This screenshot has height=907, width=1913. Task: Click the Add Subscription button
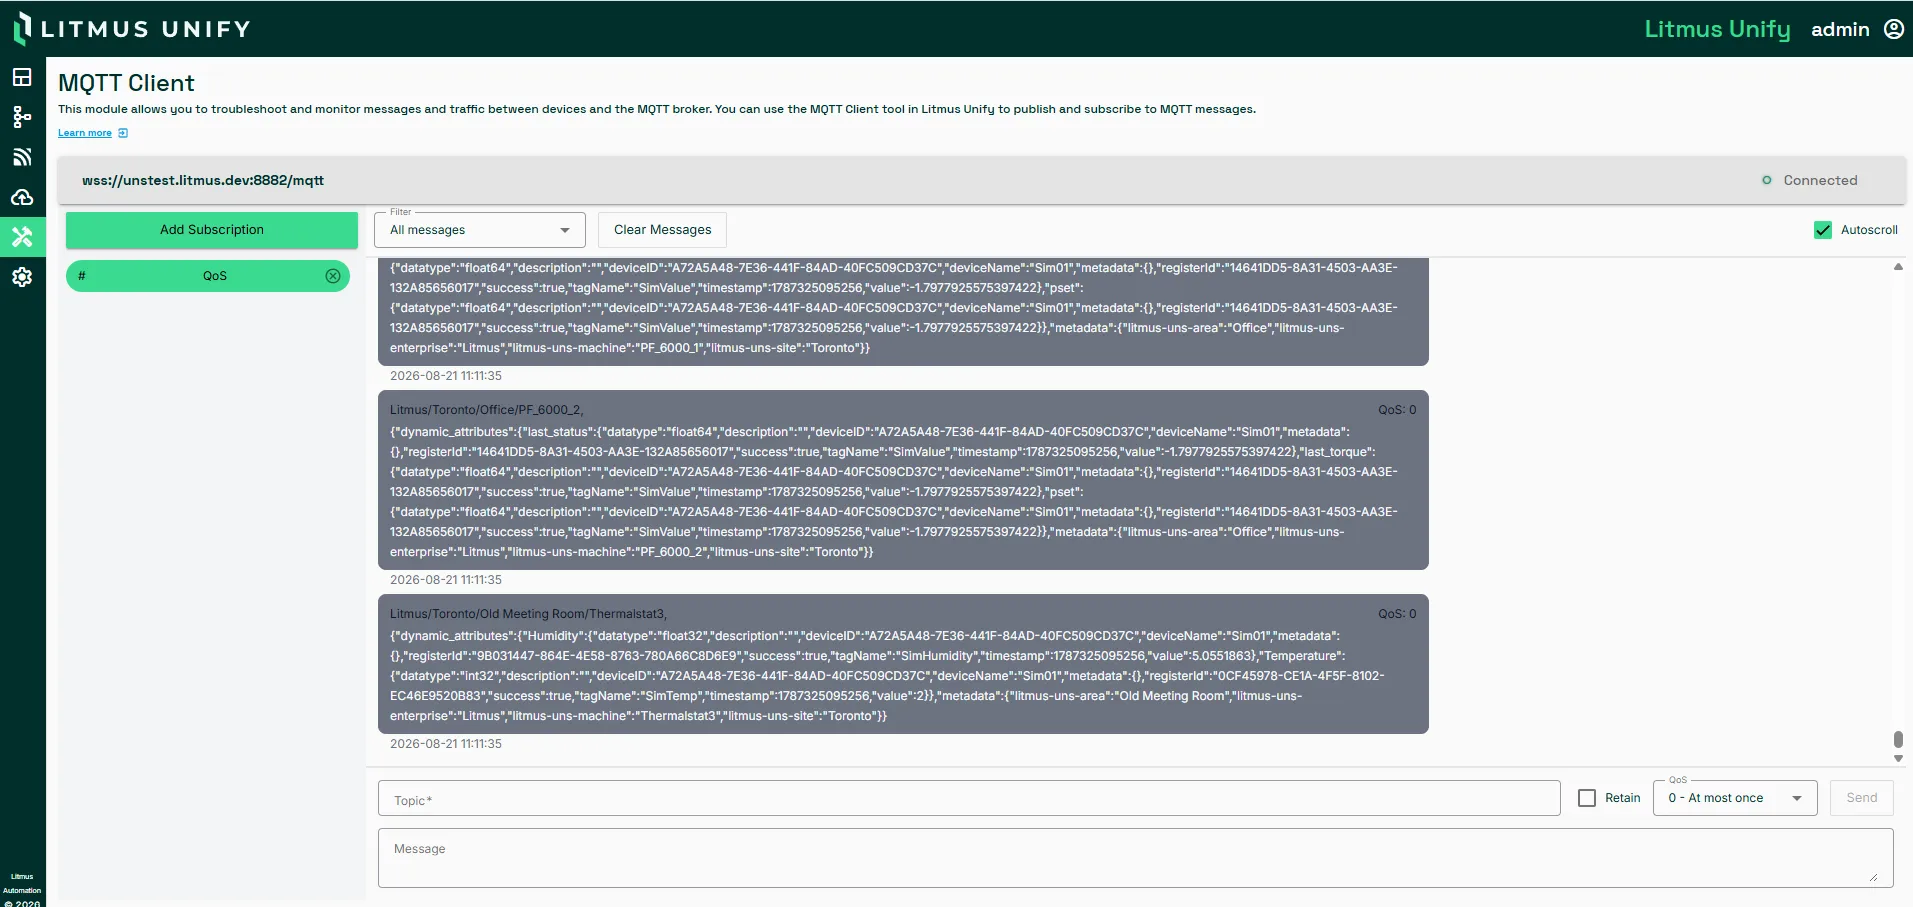[x=212, y=230]
